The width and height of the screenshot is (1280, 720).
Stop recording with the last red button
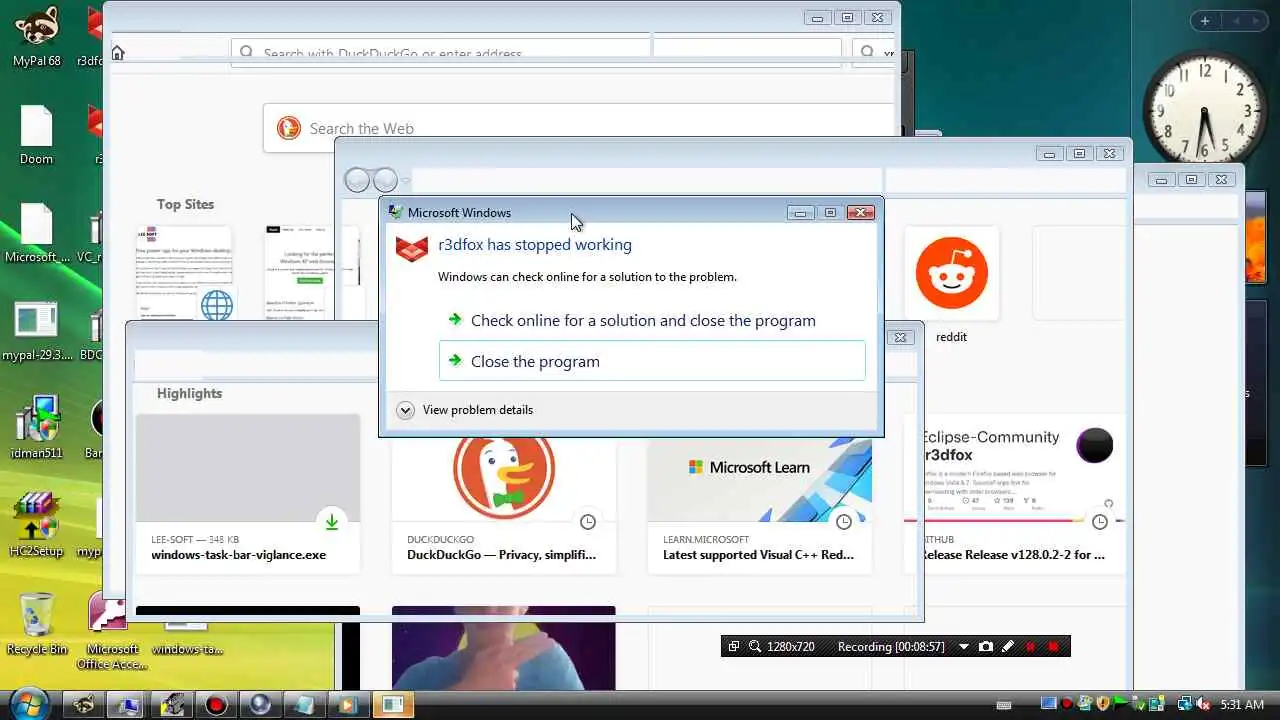(1053, 647)
